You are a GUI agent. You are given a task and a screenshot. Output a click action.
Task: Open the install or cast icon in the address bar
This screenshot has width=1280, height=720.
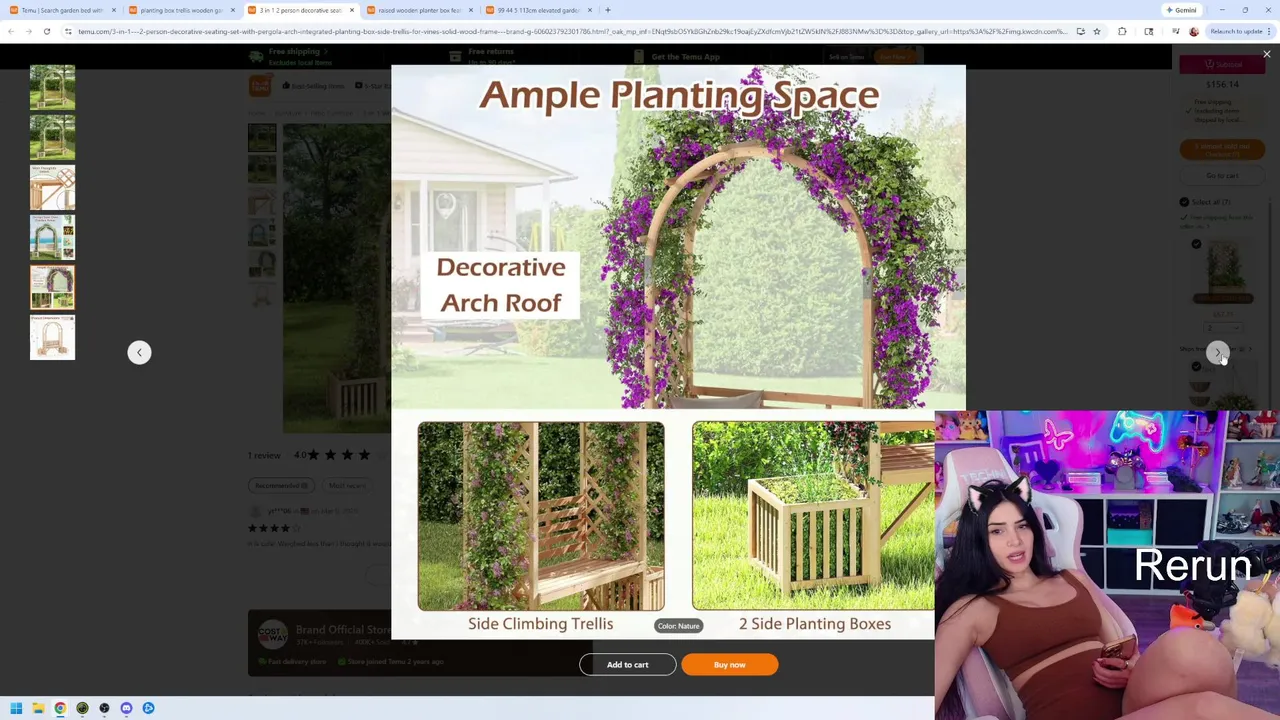[1080, 31]
